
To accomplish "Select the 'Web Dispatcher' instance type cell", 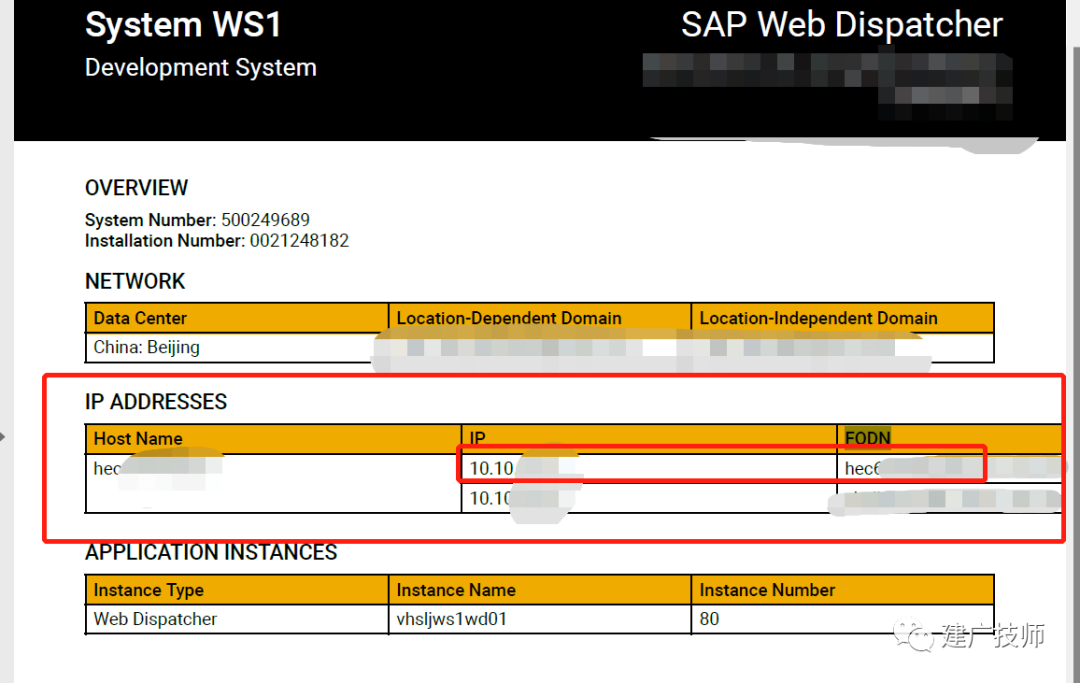I will 237,619.
